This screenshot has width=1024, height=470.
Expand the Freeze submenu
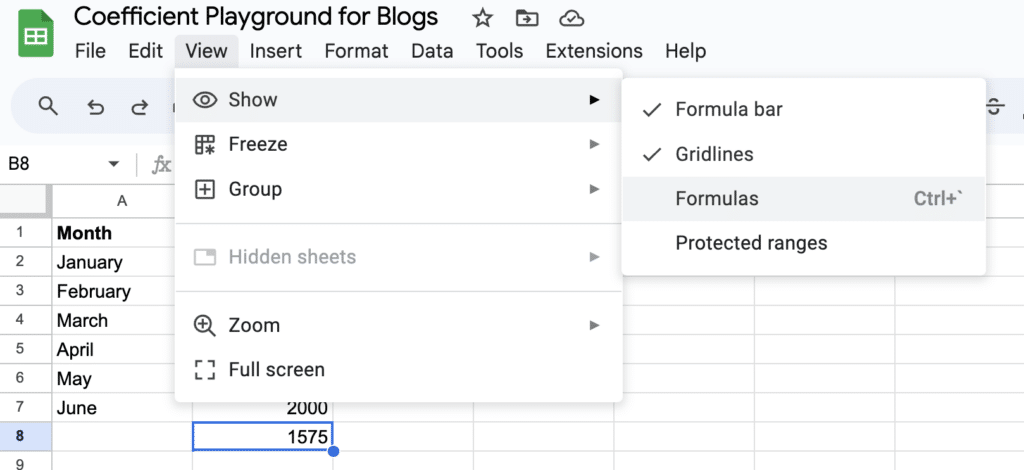[x=398, y=144]
